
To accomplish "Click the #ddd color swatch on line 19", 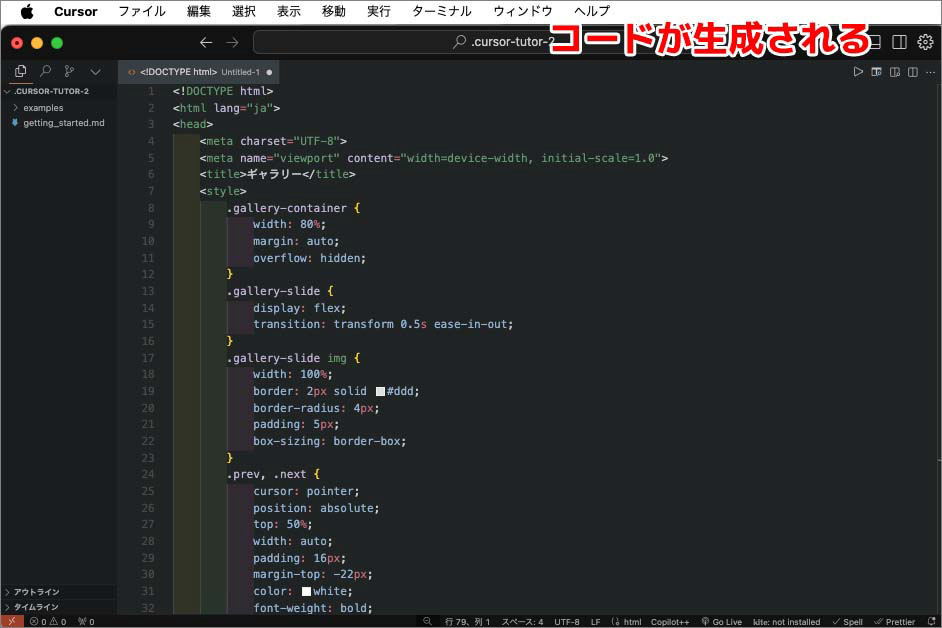I will [x=380, y=391].
